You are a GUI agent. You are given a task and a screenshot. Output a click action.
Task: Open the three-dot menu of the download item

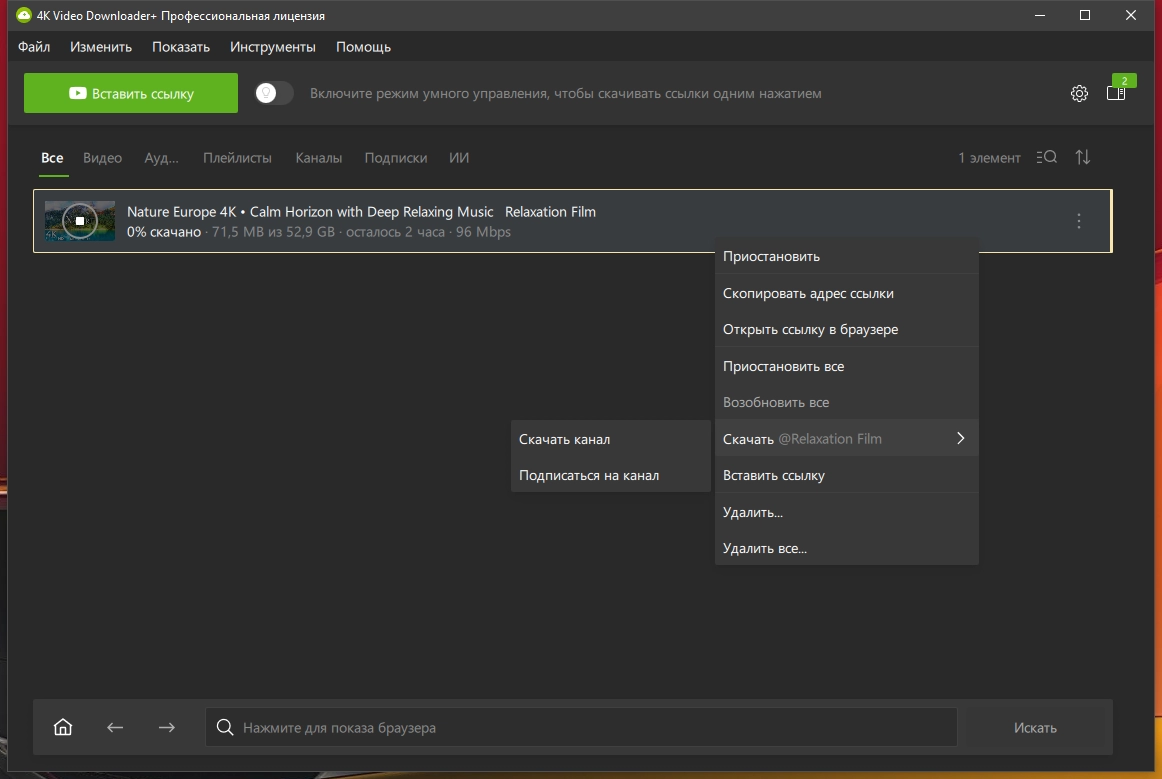pyautogui.click(x=1078, y=221)
